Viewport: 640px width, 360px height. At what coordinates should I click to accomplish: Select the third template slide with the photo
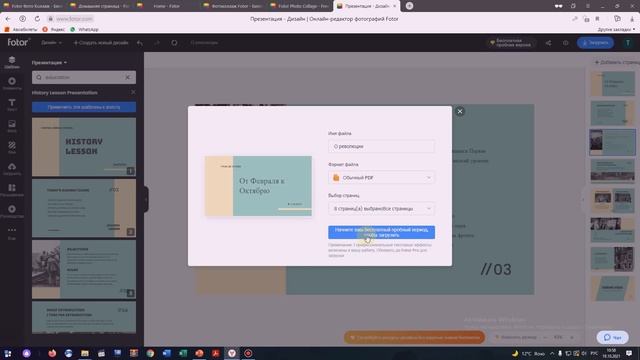pyautogui.click(x=84, y=269)
